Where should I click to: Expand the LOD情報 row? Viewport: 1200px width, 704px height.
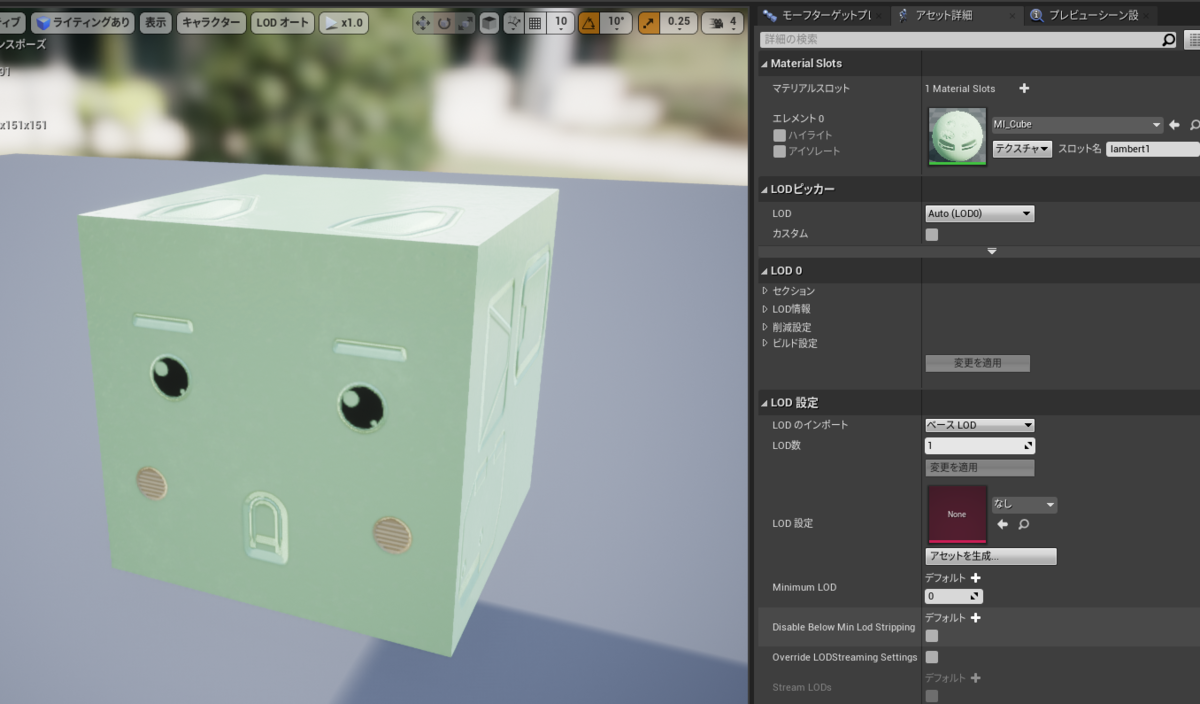point(765,309)
